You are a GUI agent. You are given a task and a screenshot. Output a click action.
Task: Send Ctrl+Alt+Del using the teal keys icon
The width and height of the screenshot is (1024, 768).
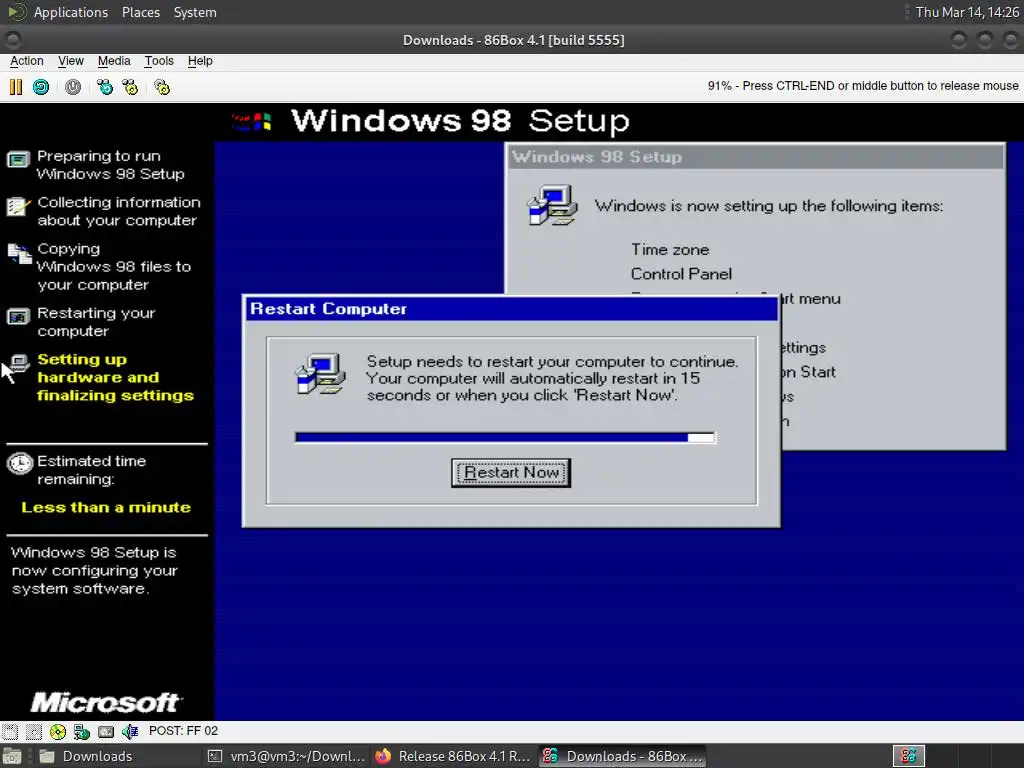tap(104, 87)
